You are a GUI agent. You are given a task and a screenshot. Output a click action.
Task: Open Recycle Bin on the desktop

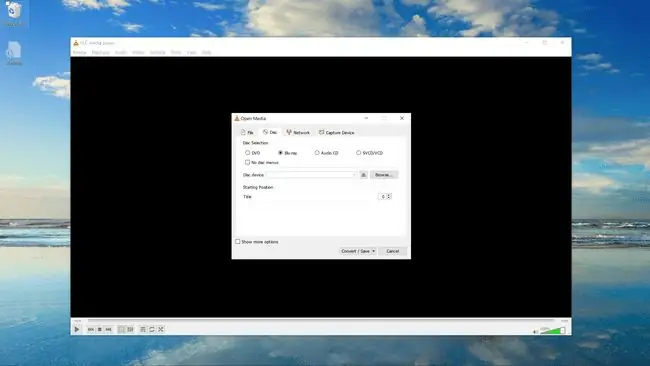pos(13,13)
